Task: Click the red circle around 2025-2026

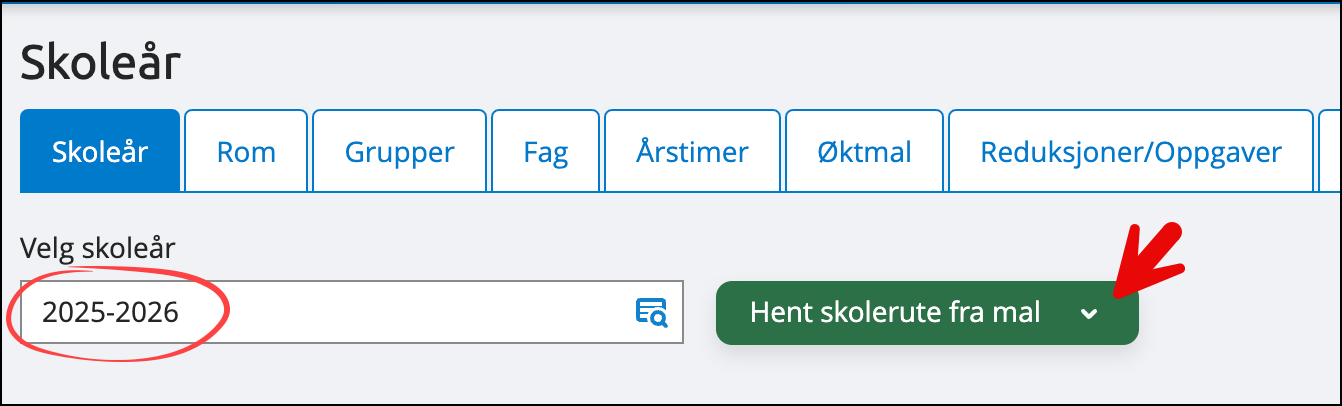Action: pyautogui.click(x=119, y=312)
